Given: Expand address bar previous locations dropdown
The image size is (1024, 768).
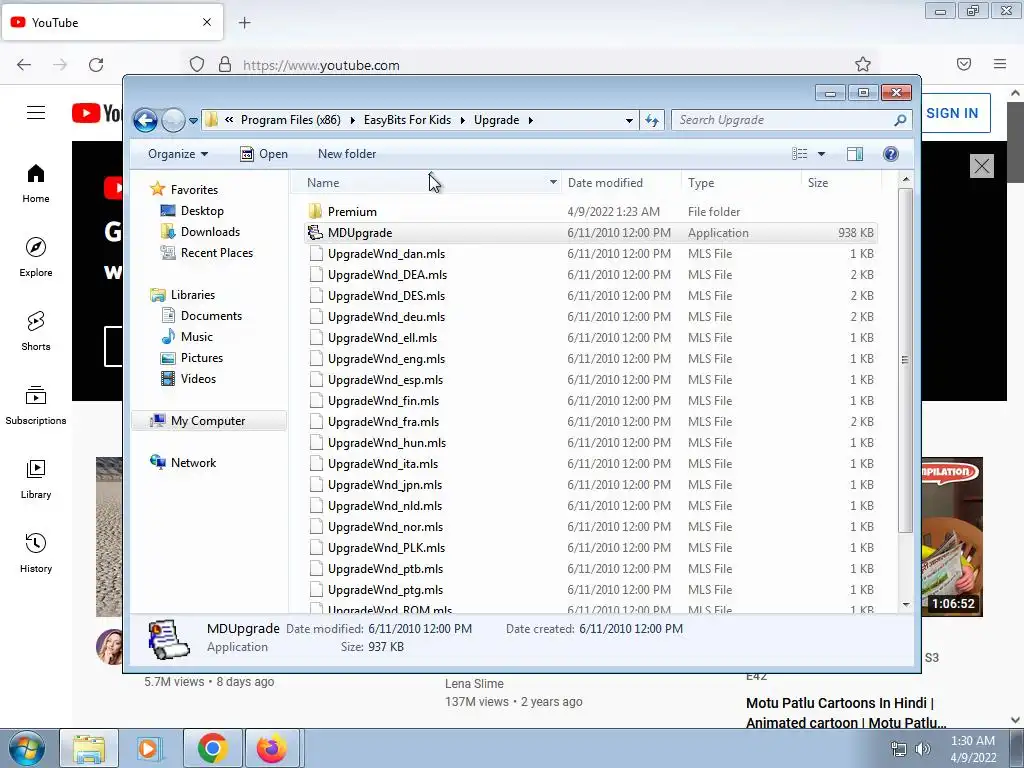Looking at the screenshot, I should (x=629, y=120).
